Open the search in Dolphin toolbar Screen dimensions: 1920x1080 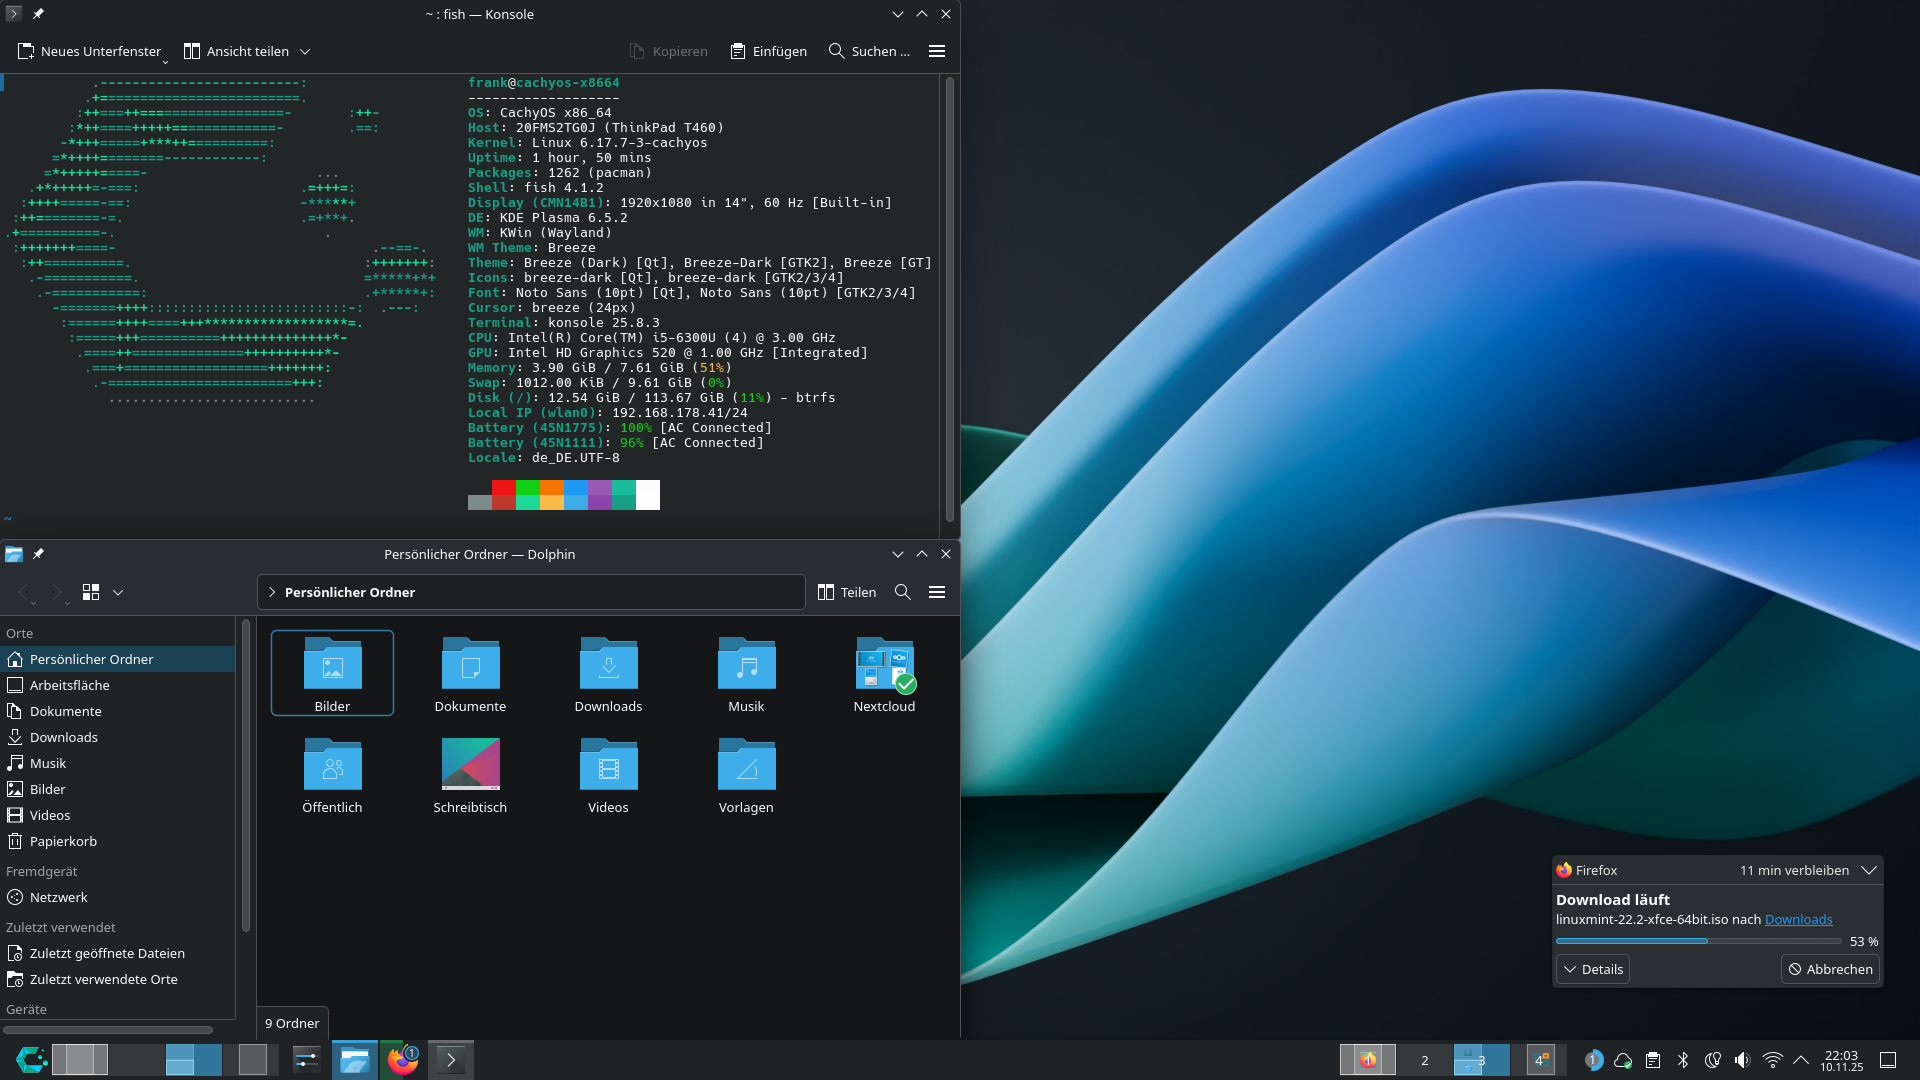click(903, 592)
